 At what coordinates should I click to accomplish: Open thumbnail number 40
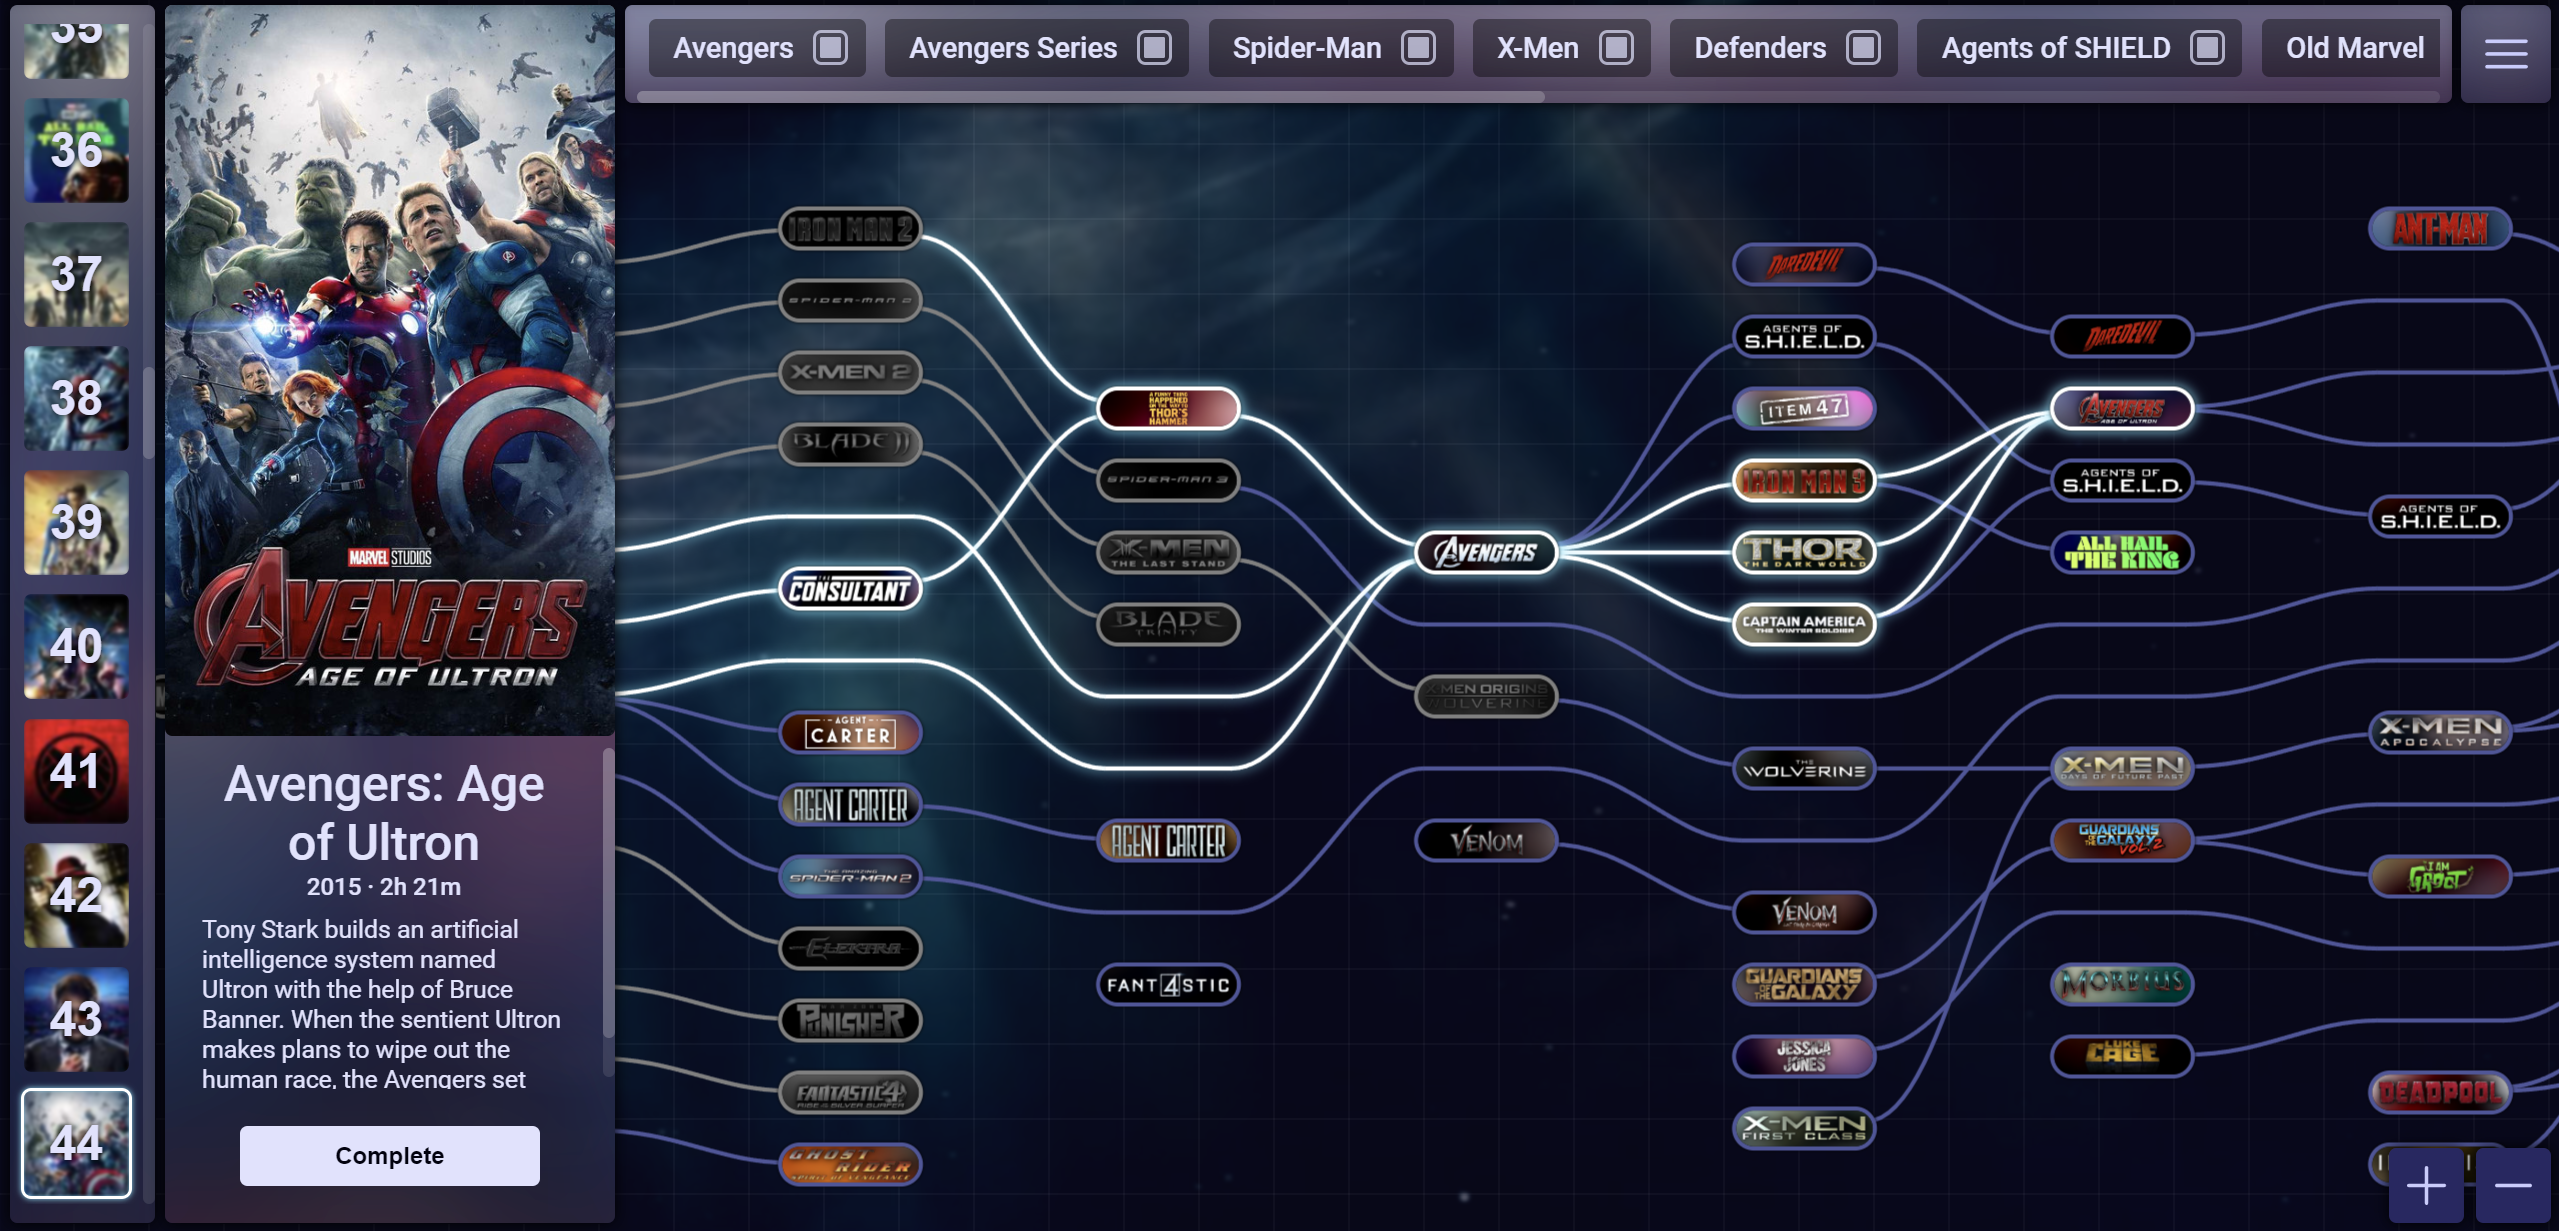coord(76,647)
